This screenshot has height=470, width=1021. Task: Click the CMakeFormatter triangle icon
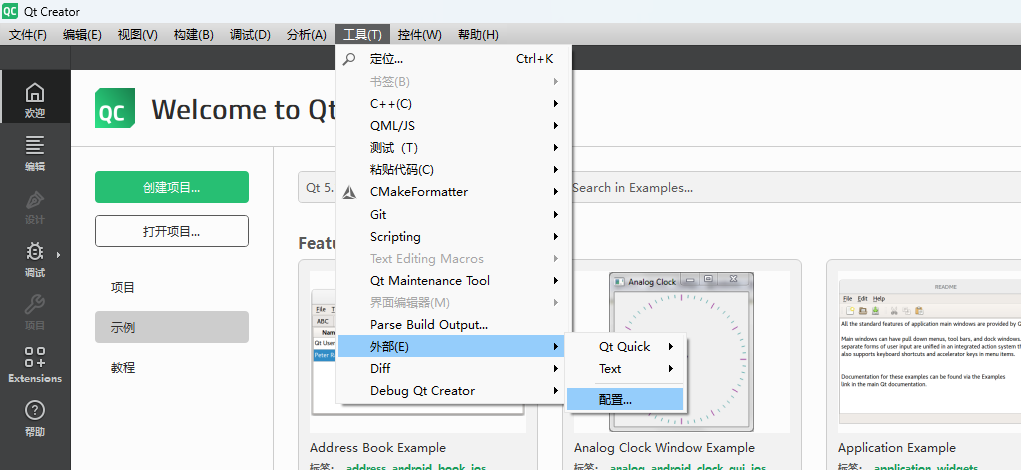coord(350,192)
